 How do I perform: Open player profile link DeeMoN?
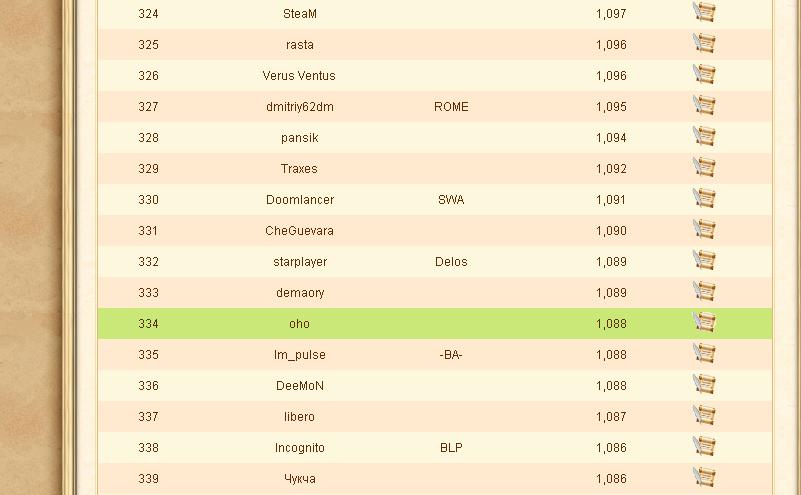pos(300,386)
